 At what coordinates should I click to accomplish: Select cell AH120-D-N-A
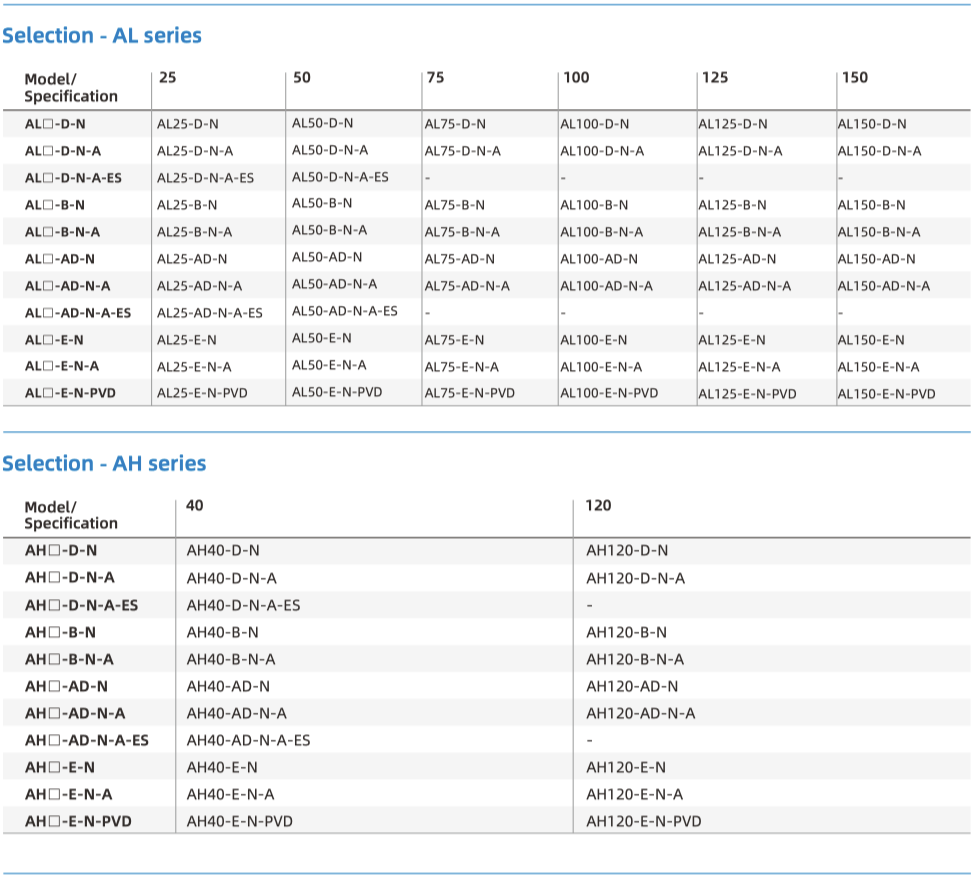pyautogui.click(x=635, y=579)
